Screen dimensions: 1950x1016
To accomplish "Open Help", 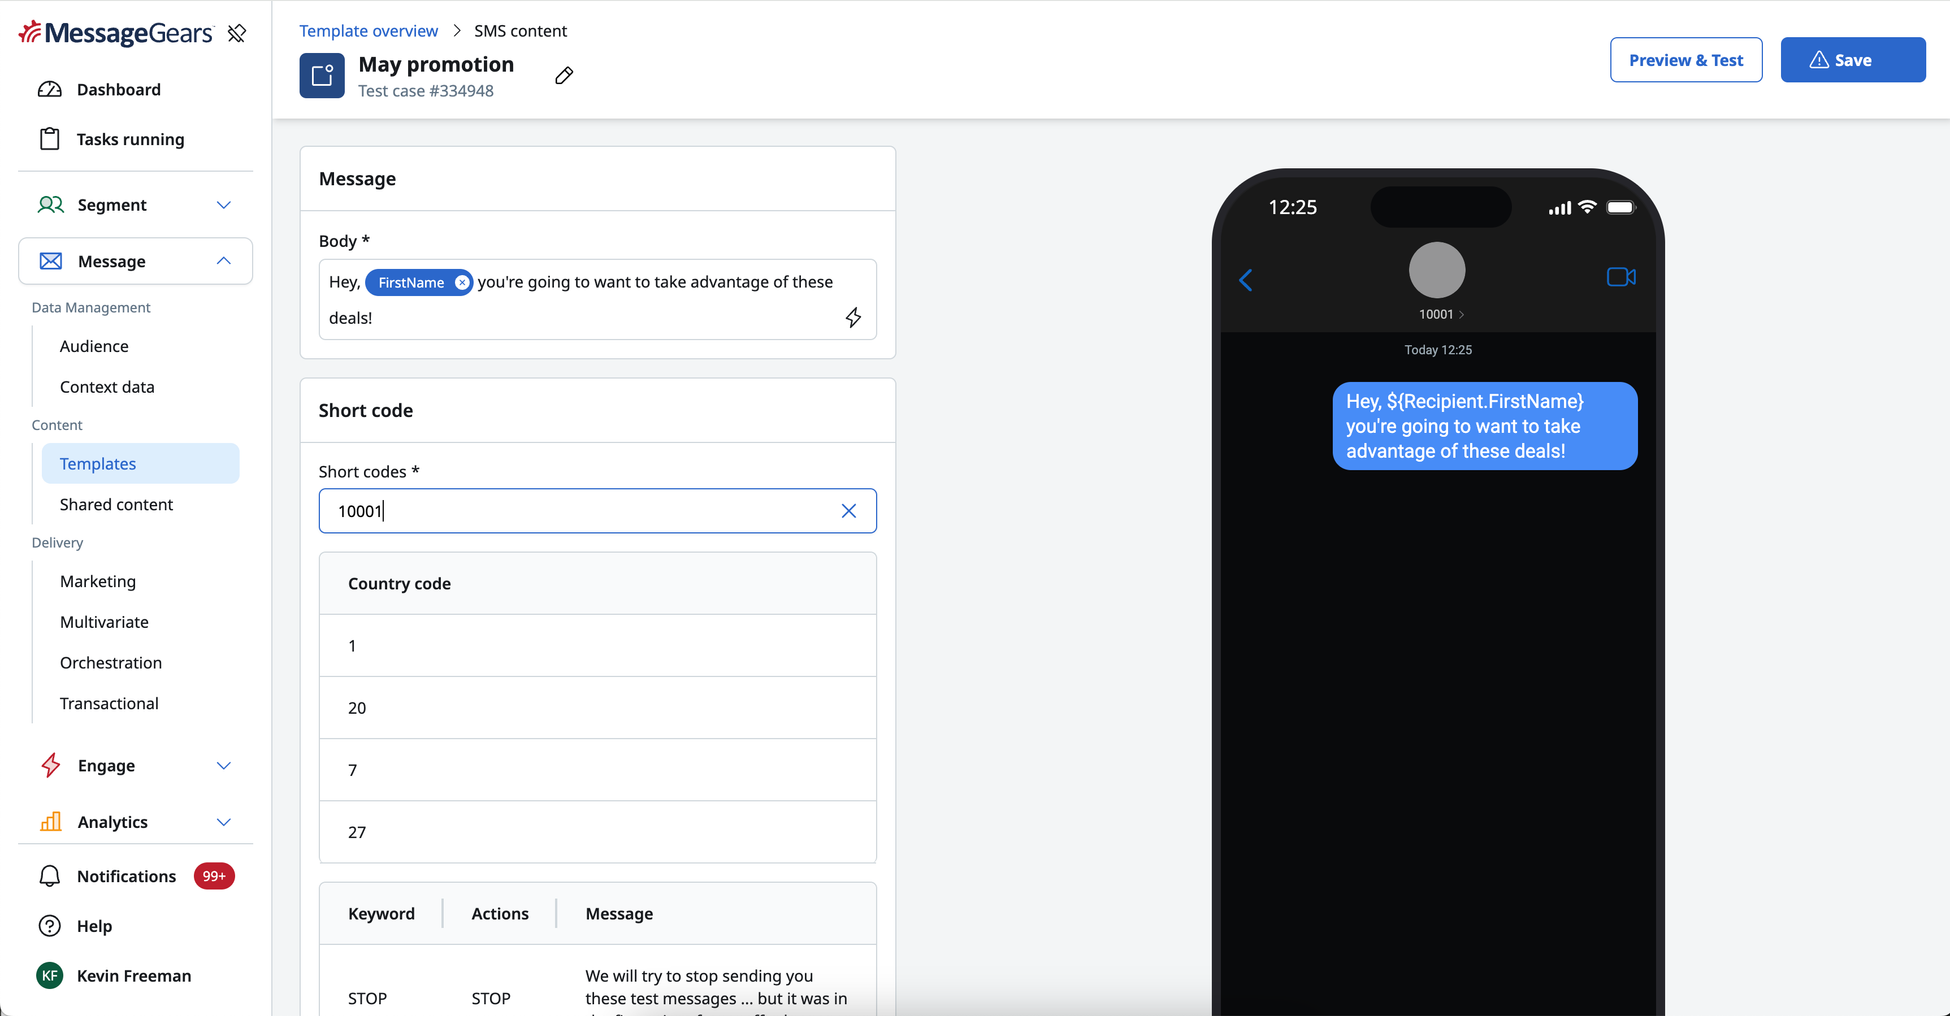I will 94,926.
